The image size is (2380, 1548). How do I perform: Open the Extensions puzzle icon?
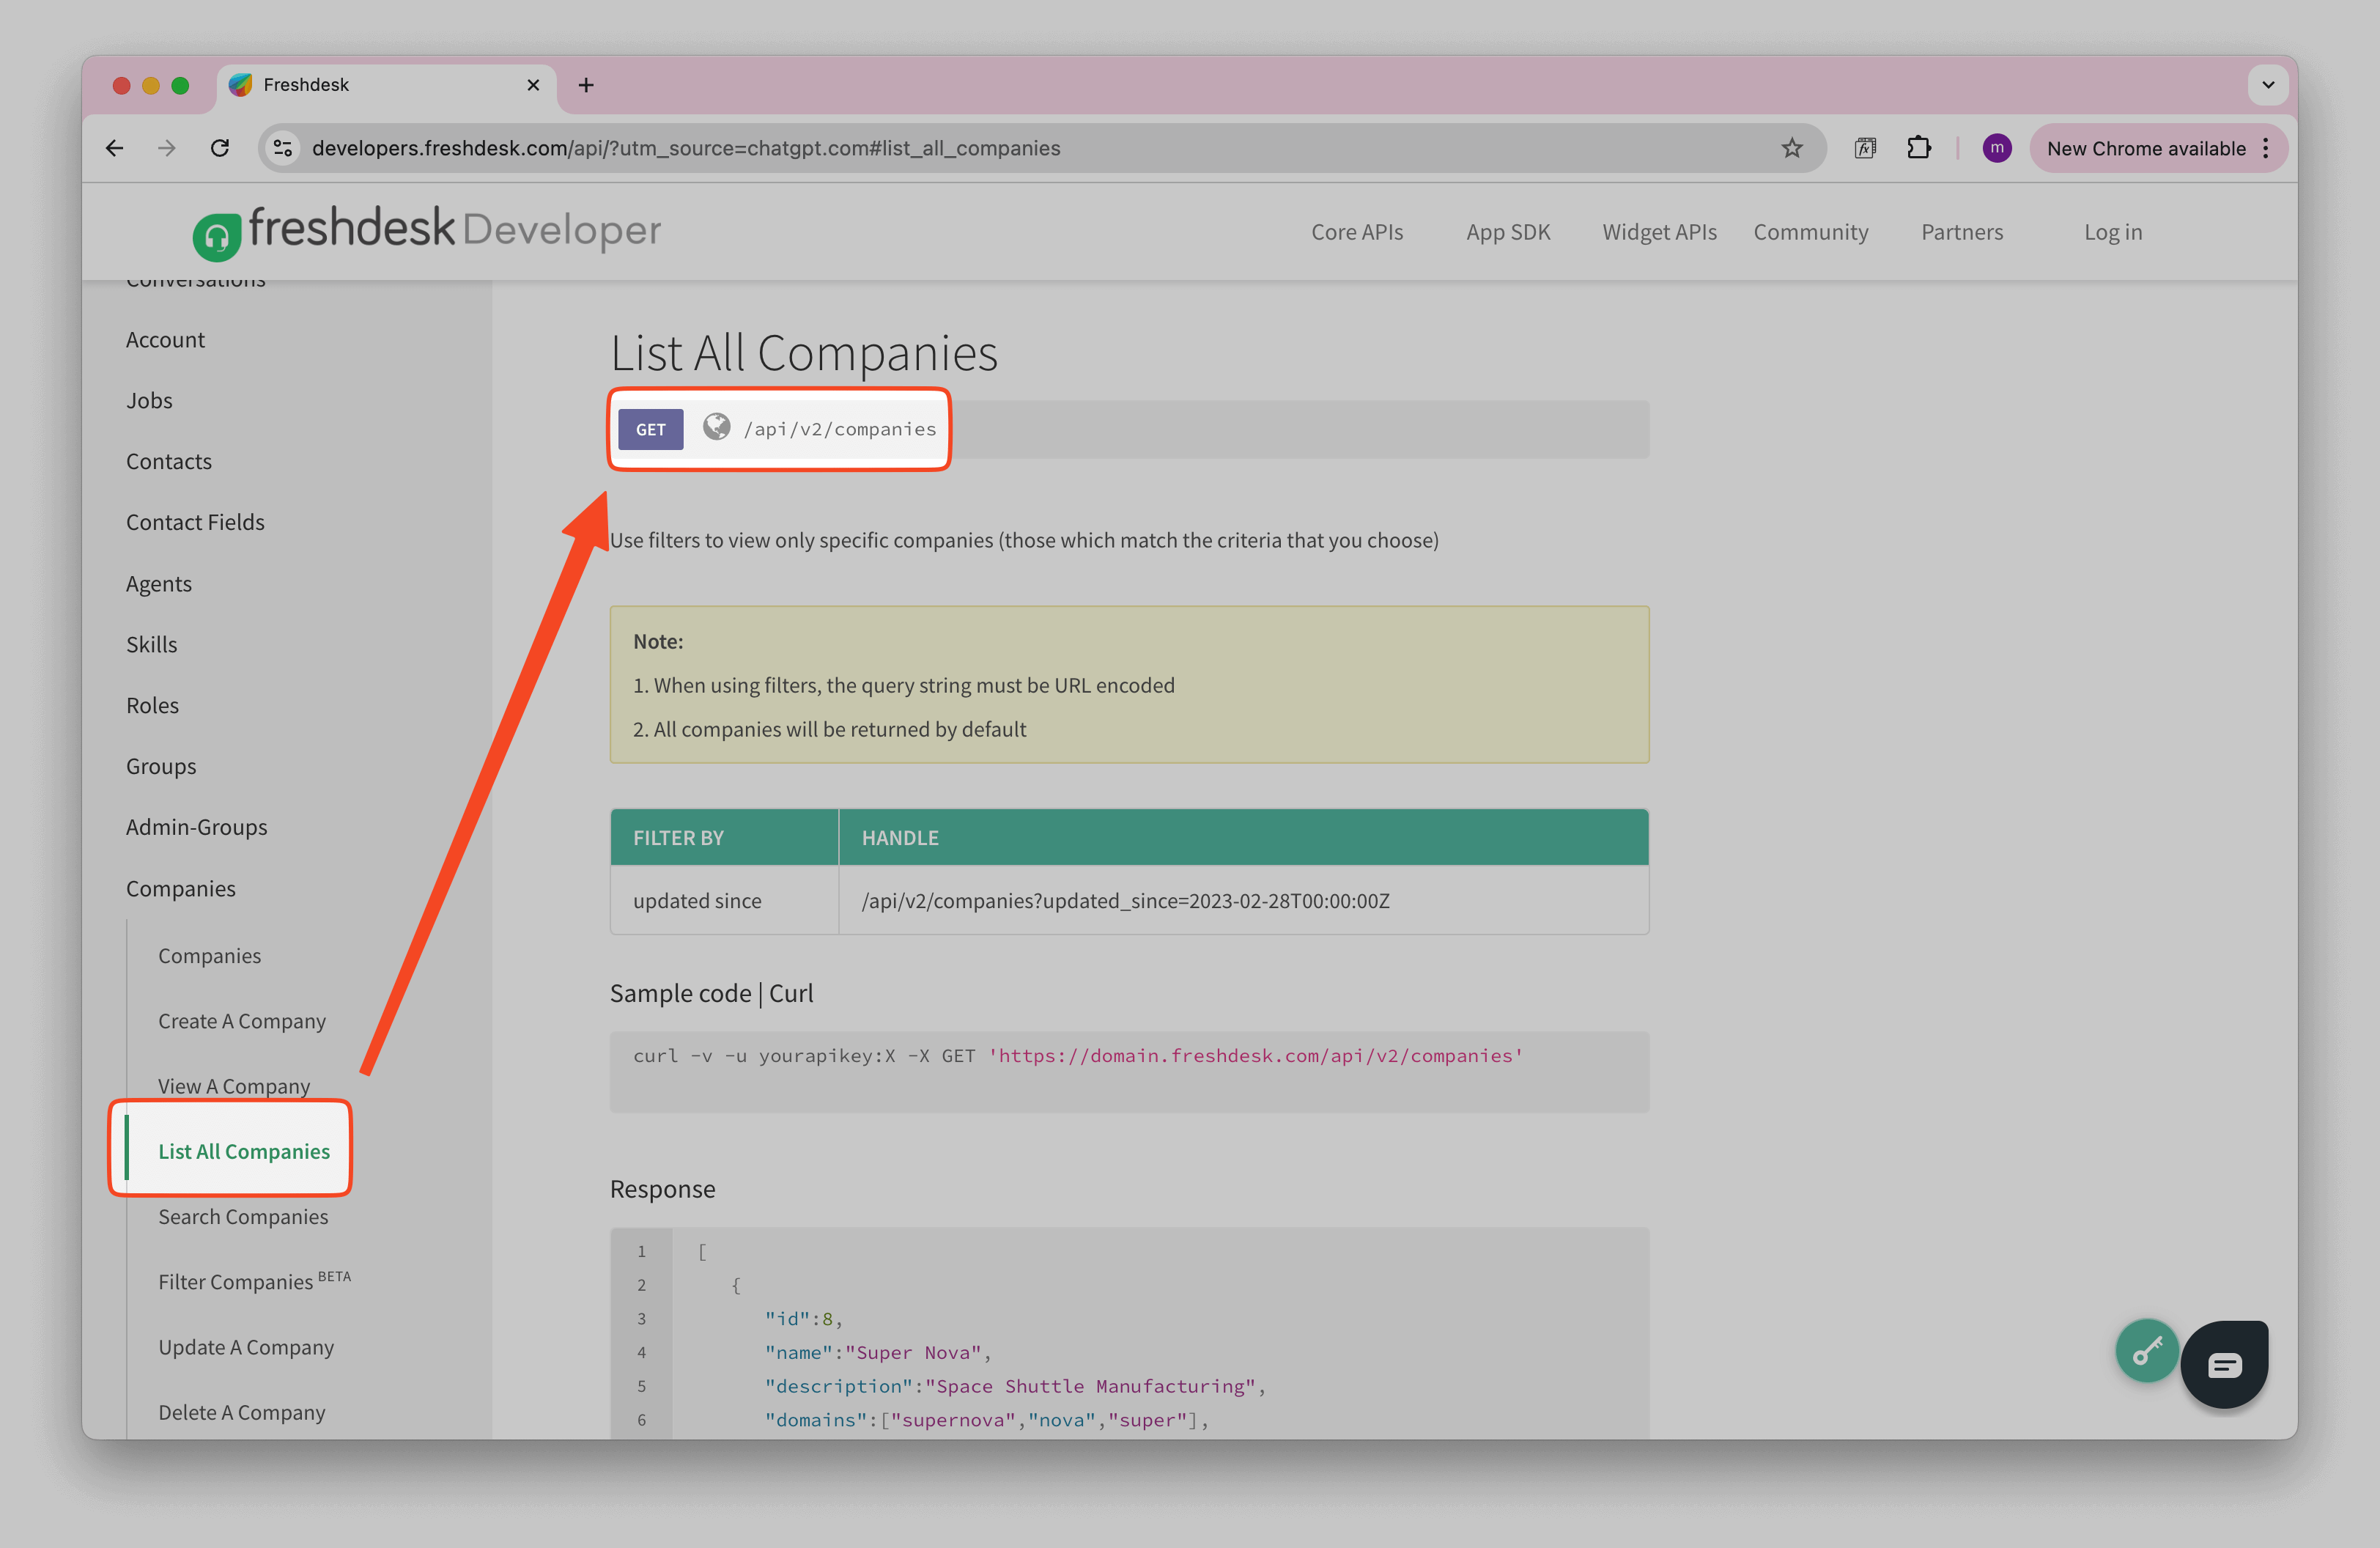click(1918, 148)
